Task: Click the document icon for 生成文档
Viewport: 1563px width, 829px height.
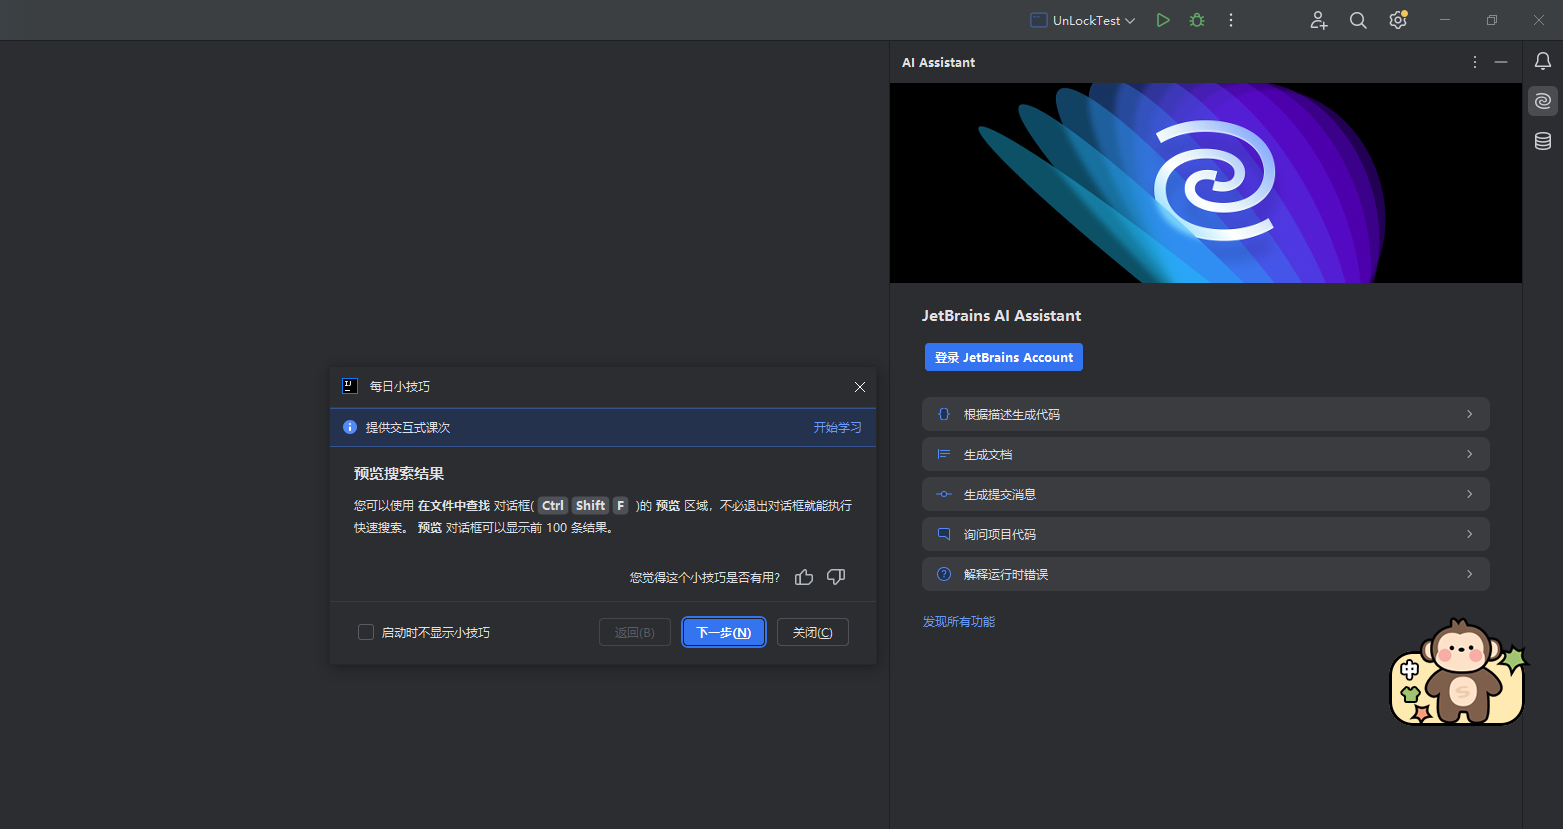Action: (x=943, y=454)
